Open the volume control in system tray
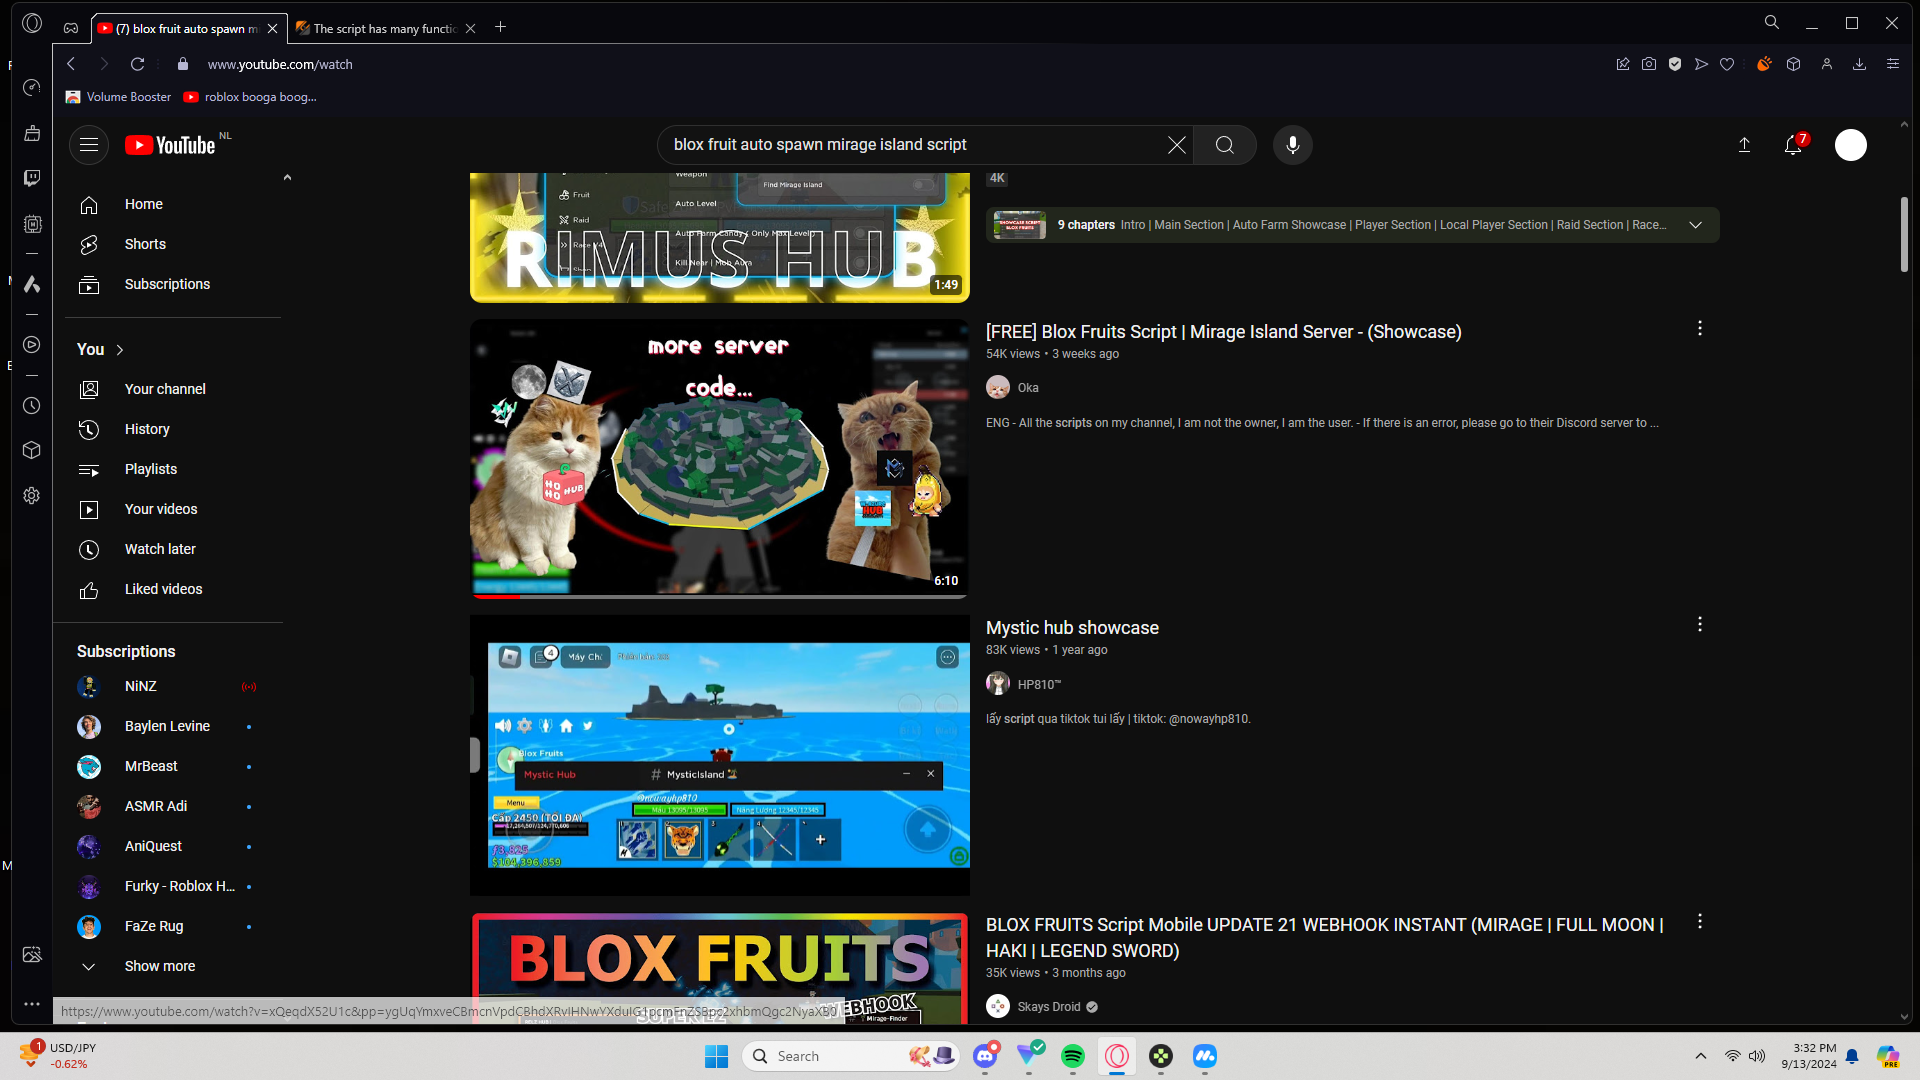The image size is (1920, 1080). 1757,1056
